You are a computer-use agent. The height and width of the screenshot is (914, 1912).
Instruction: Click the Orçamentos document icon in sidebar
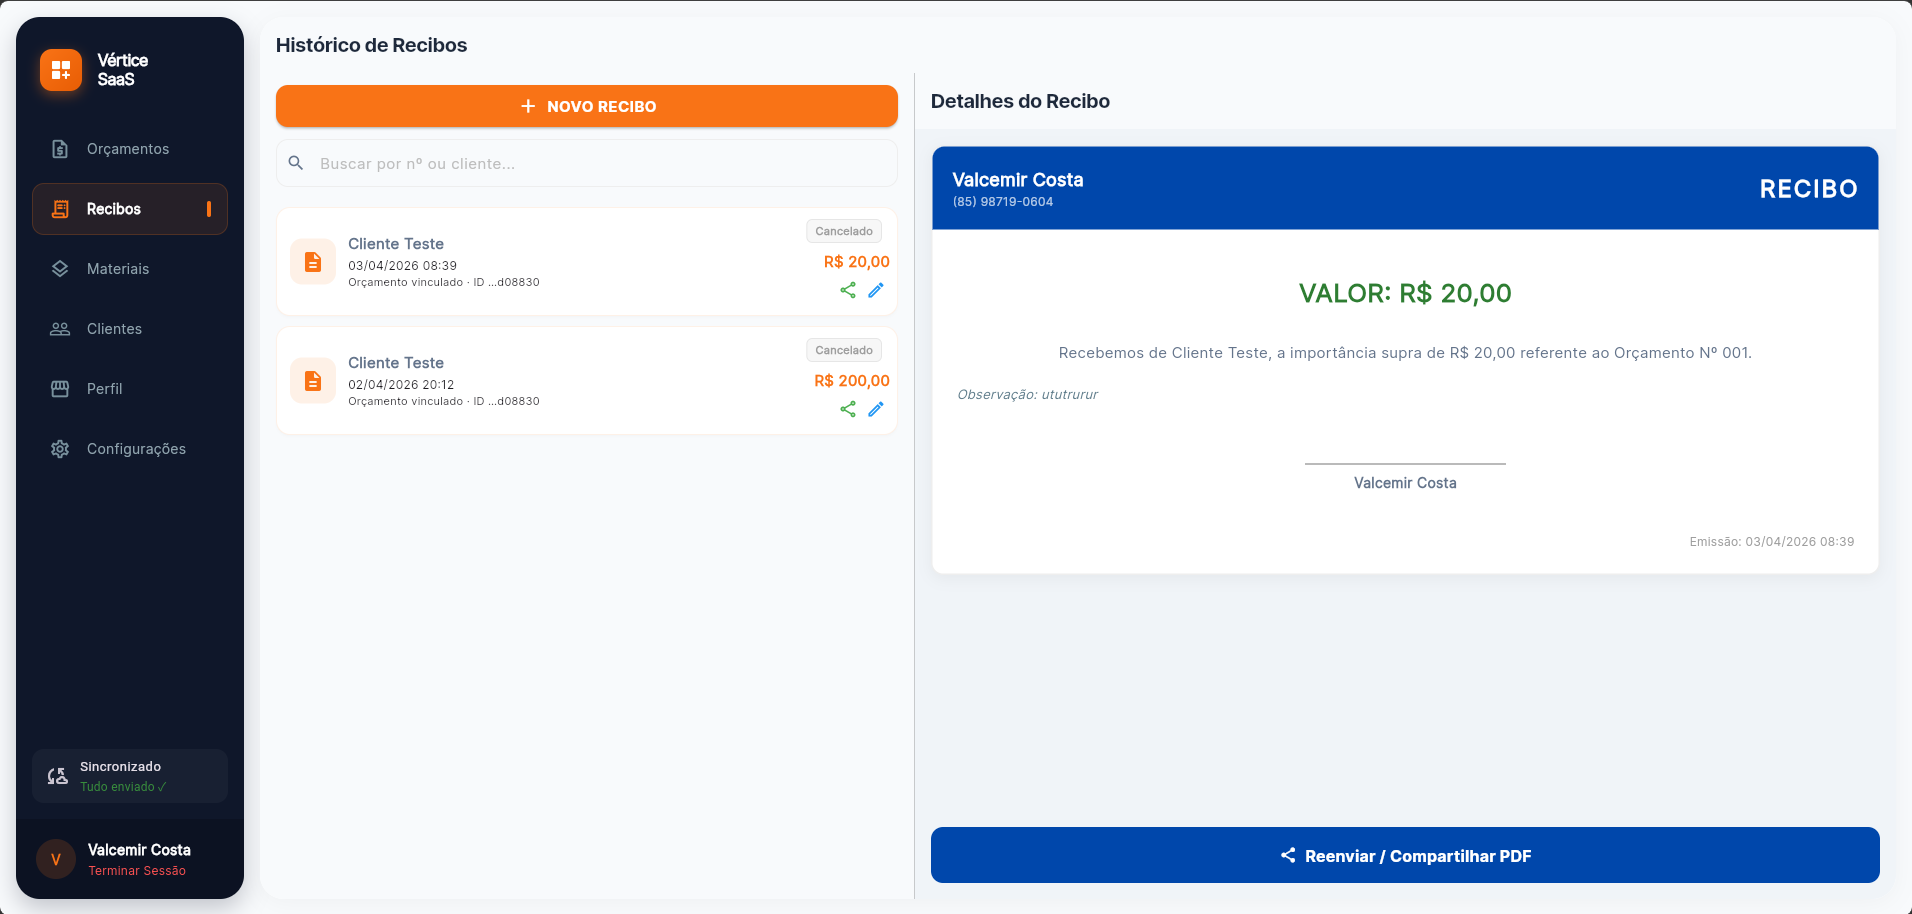tap(60, 149)
